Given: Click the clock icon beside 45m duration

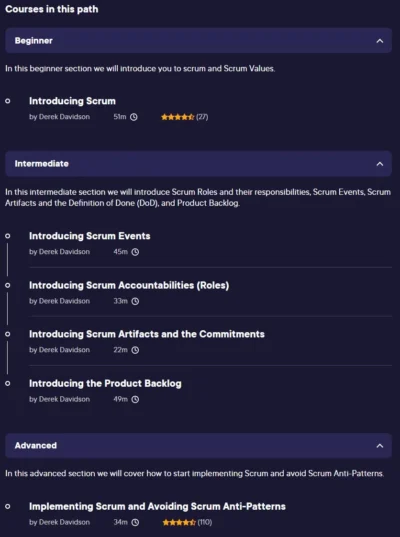Looking at the screenshot, I should 135,252.
